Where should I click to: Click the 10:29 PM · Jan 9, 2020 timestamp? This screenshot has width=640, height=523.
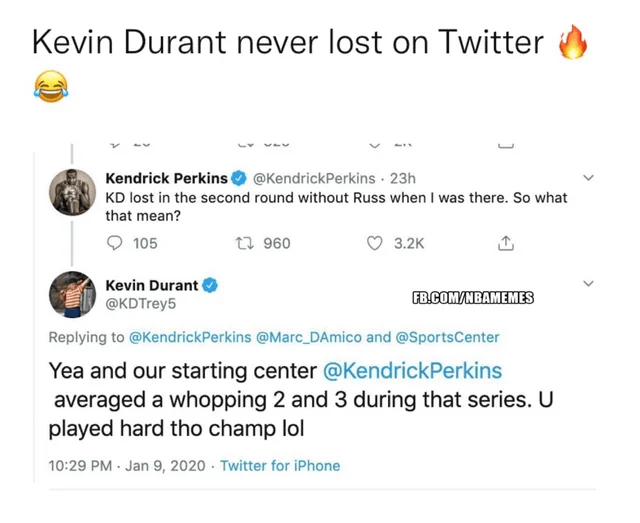click(127, 466)
